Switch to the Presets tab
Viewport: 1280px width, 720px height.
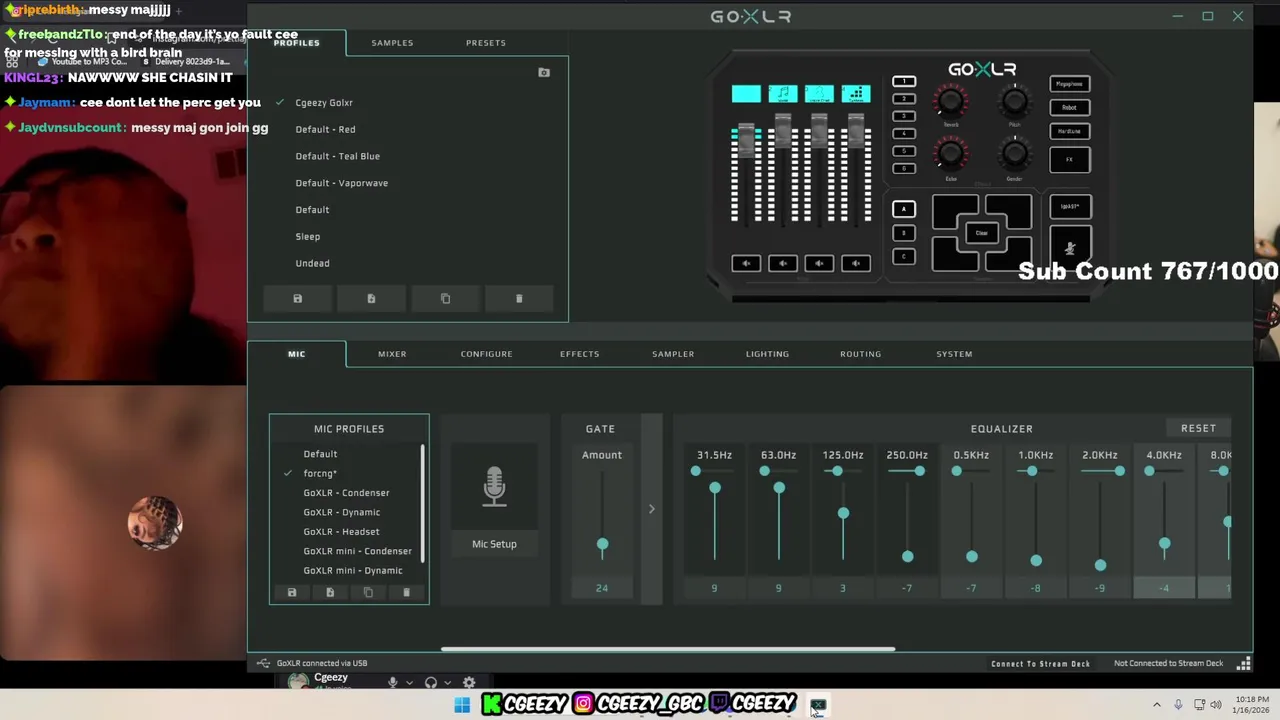pyautogui.click(x=486, y=43)
